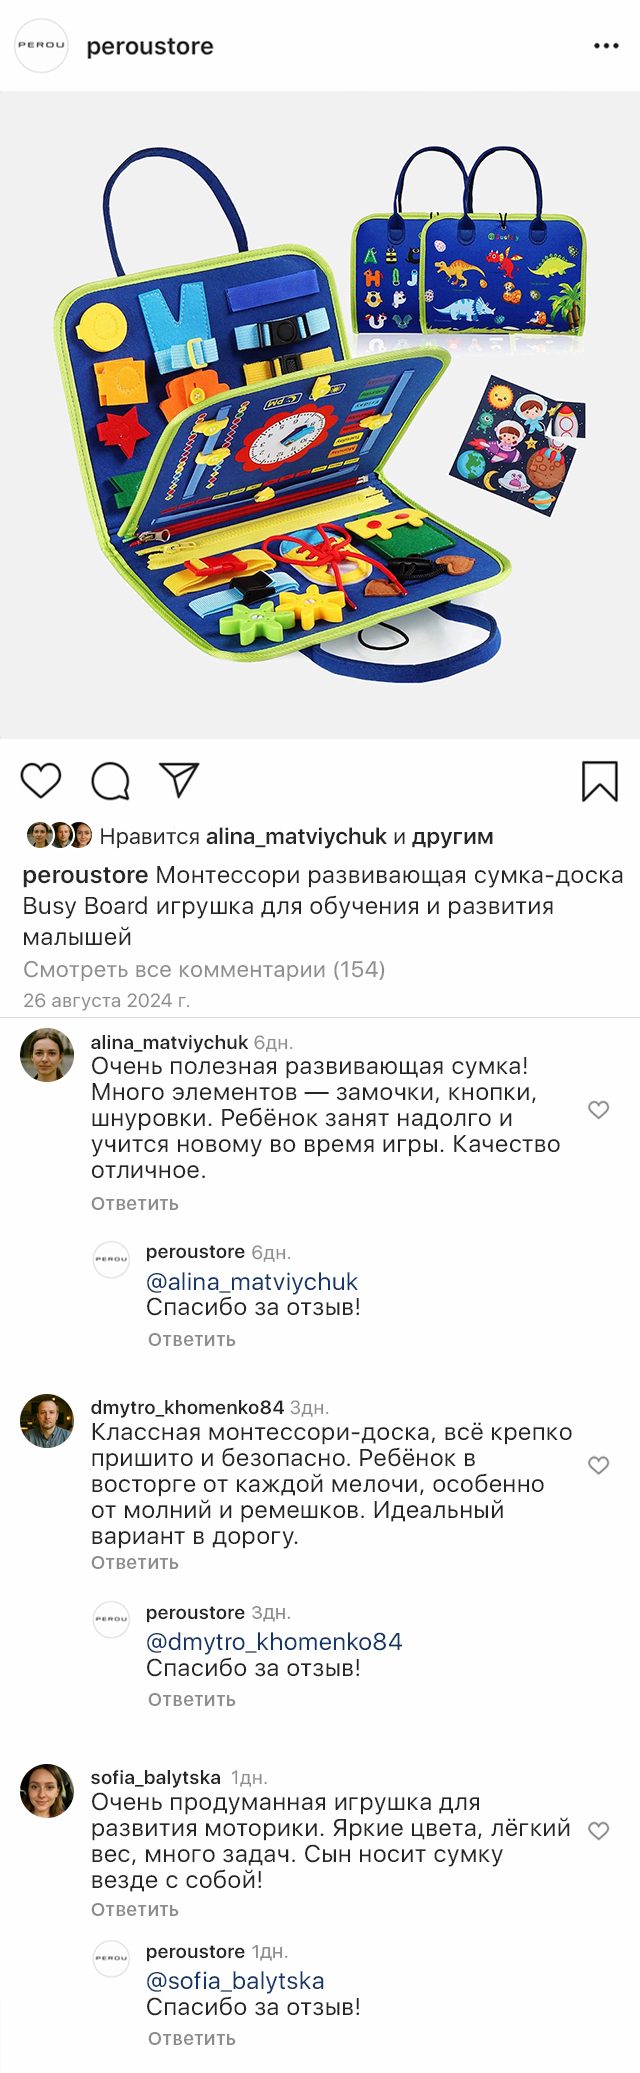640x2073 pixels.
Task: Open peroustore username in post header
Action: pos(150,46)
